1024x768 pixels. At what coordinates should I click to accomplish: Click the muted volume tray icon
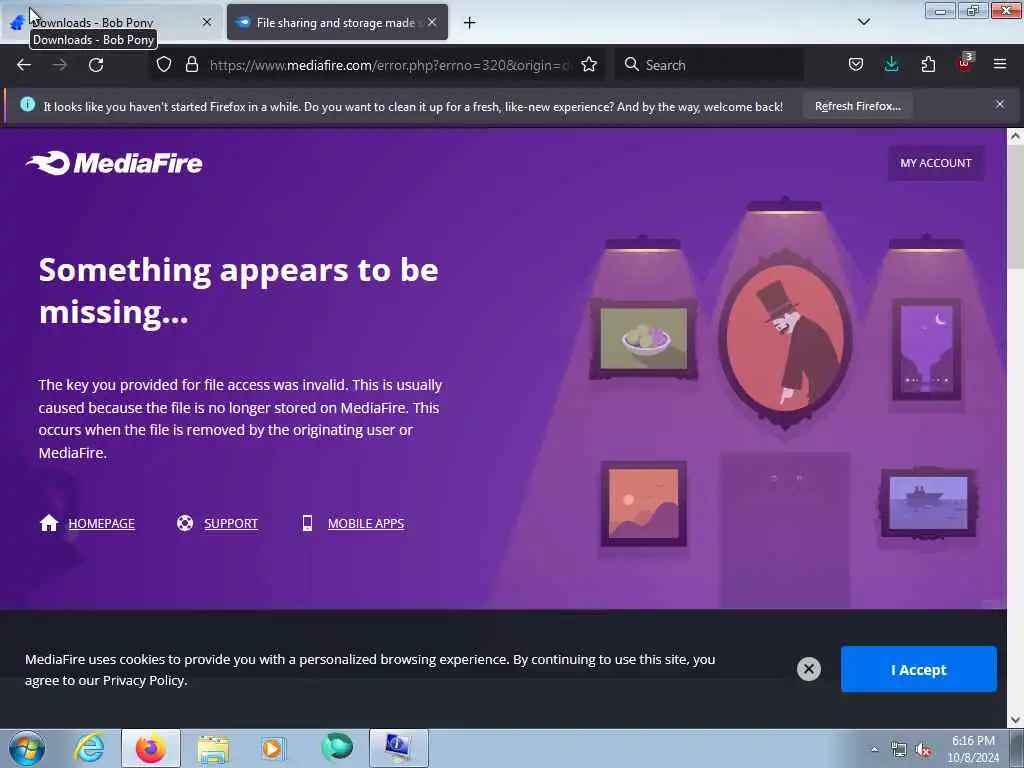pyautogui.click(x=923, y=750)
